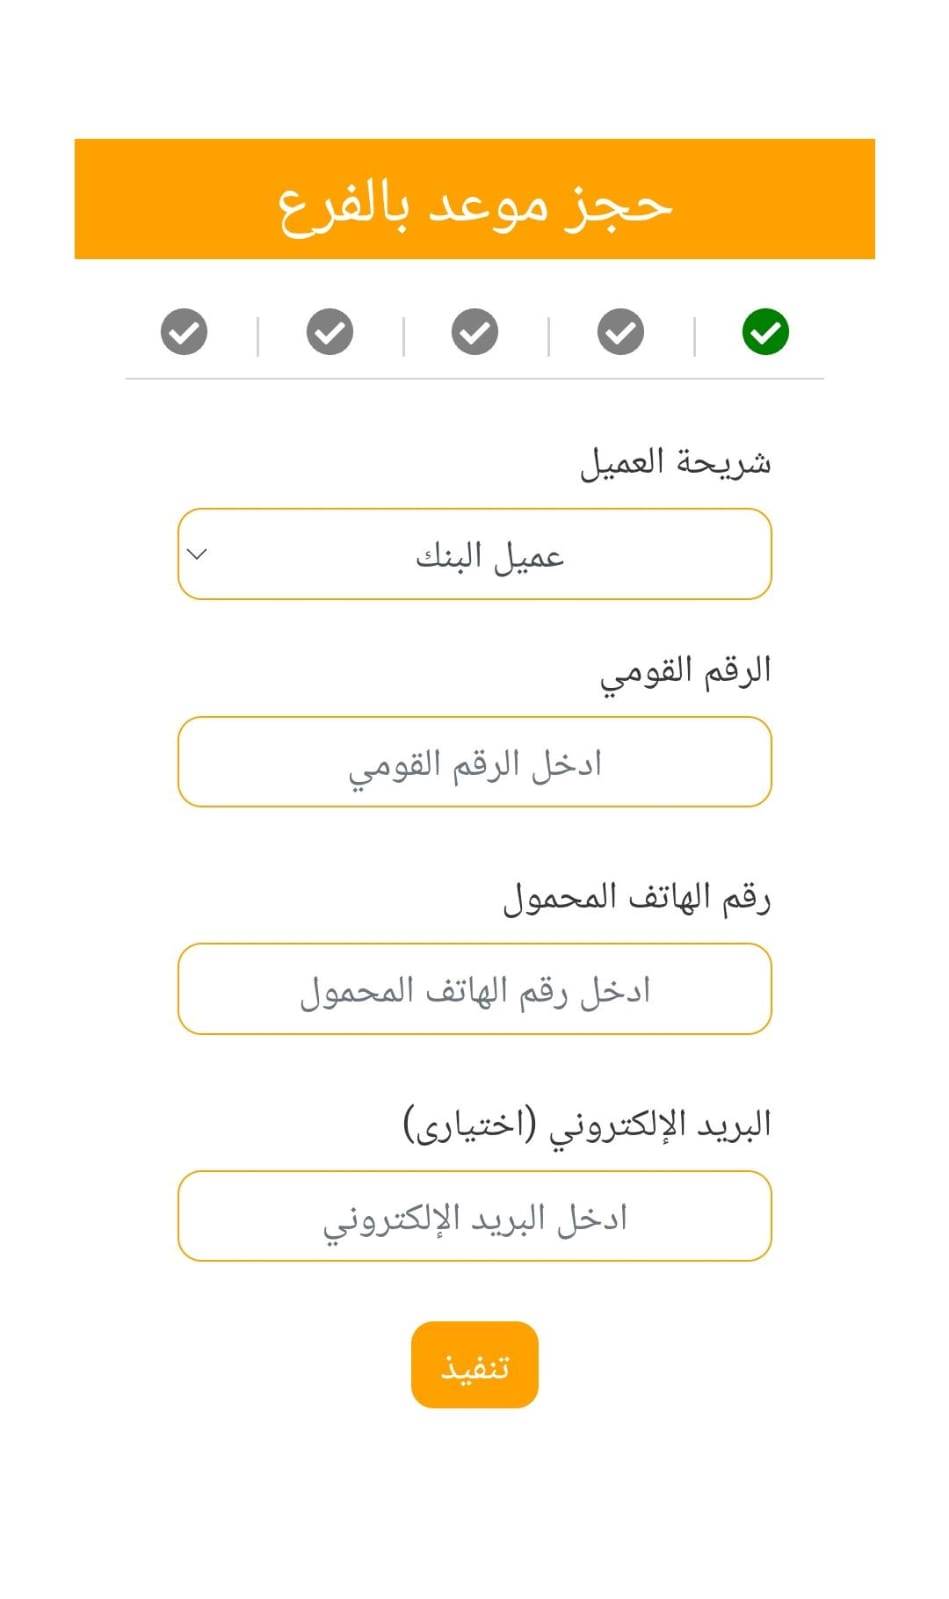Click the رقم الهاتف المحمول label text
The width and height of the screenshot is (949, 1599).
(636, 897)
